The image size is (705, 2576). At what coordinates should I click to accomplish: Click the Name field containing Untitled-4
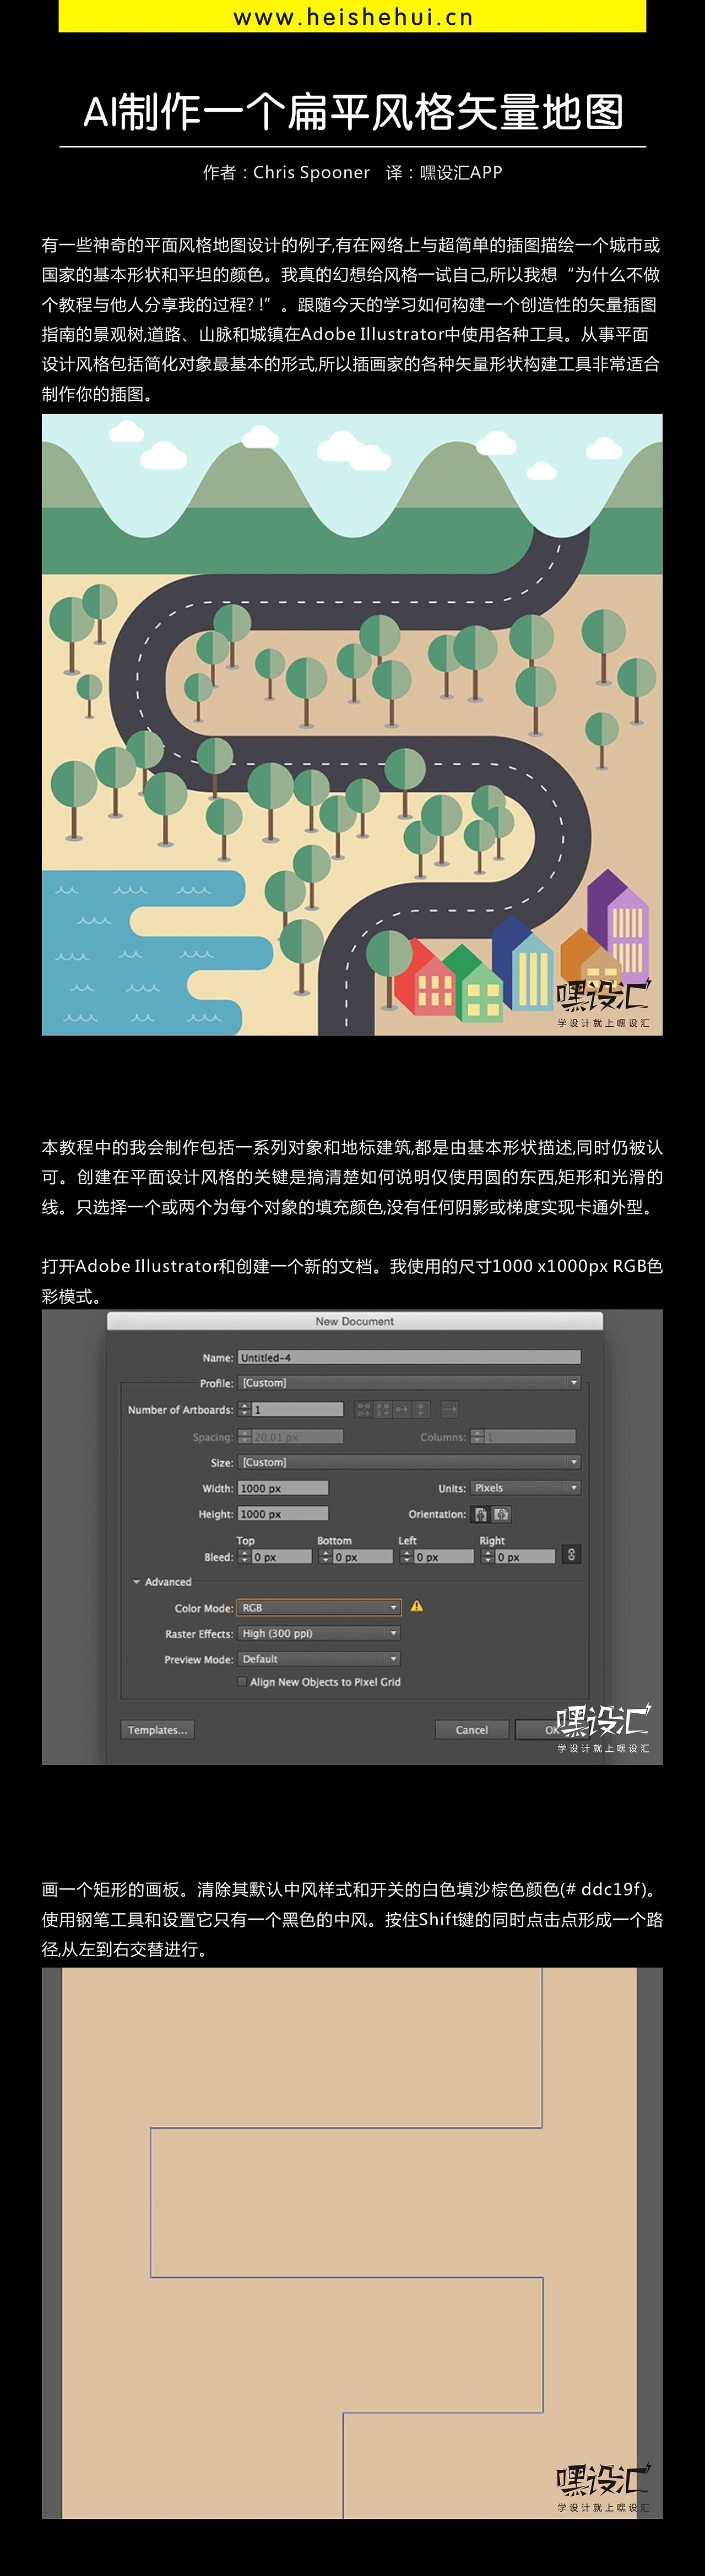point(409,1357)
